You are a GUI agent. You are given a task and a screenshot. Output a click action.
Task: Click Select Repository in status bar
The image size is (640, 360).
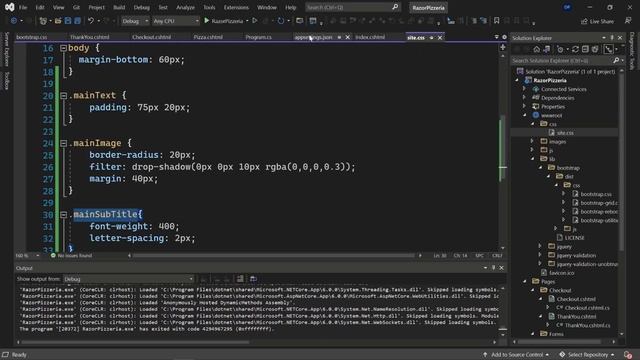coord(588,355)
